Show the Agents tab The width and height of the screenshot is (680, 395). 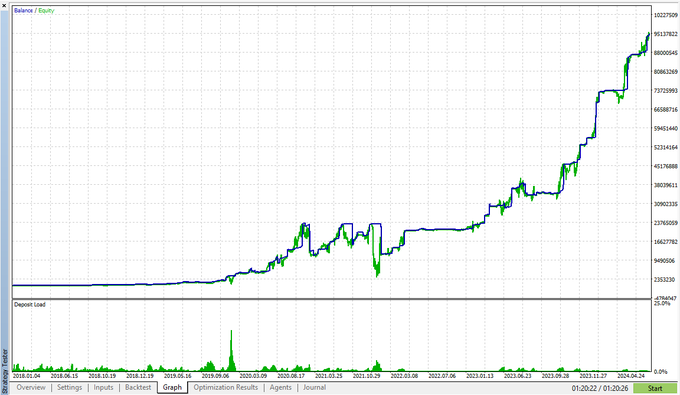(281, 387)
